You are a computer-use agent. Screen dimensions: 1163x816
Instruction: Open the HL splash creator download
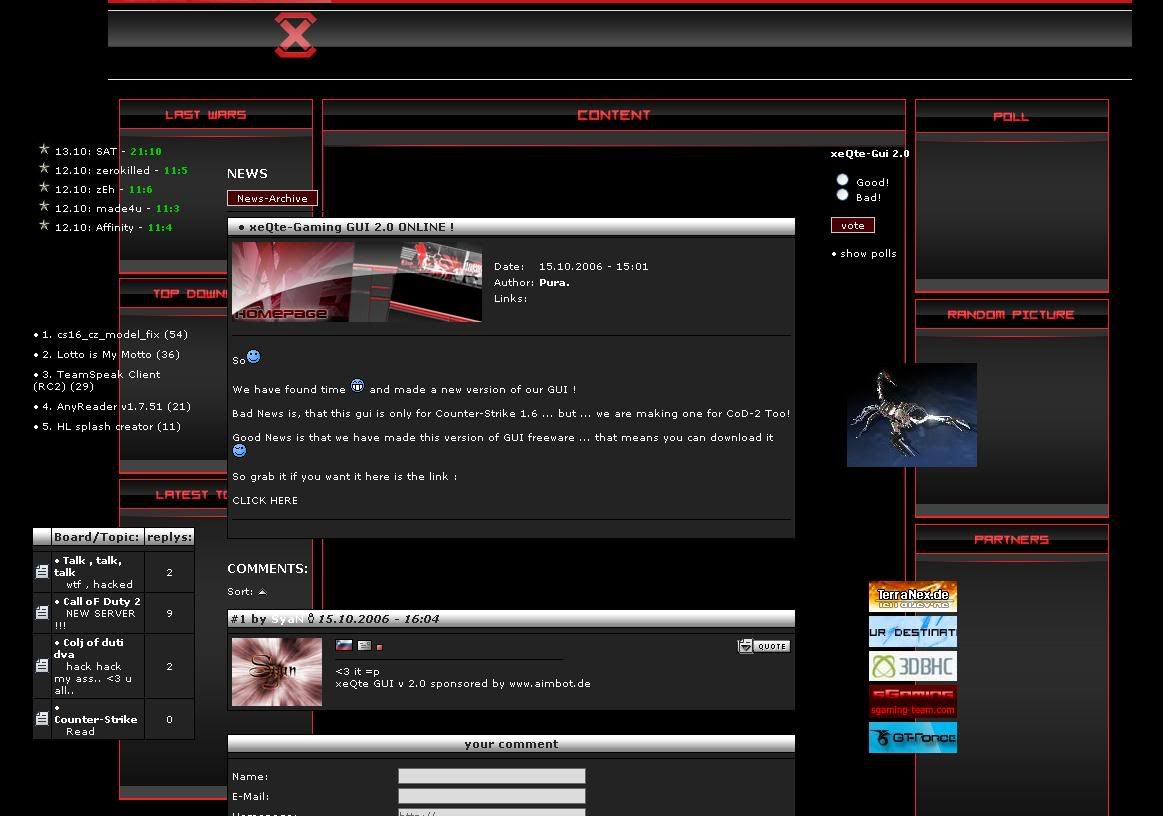click(119, 427)
